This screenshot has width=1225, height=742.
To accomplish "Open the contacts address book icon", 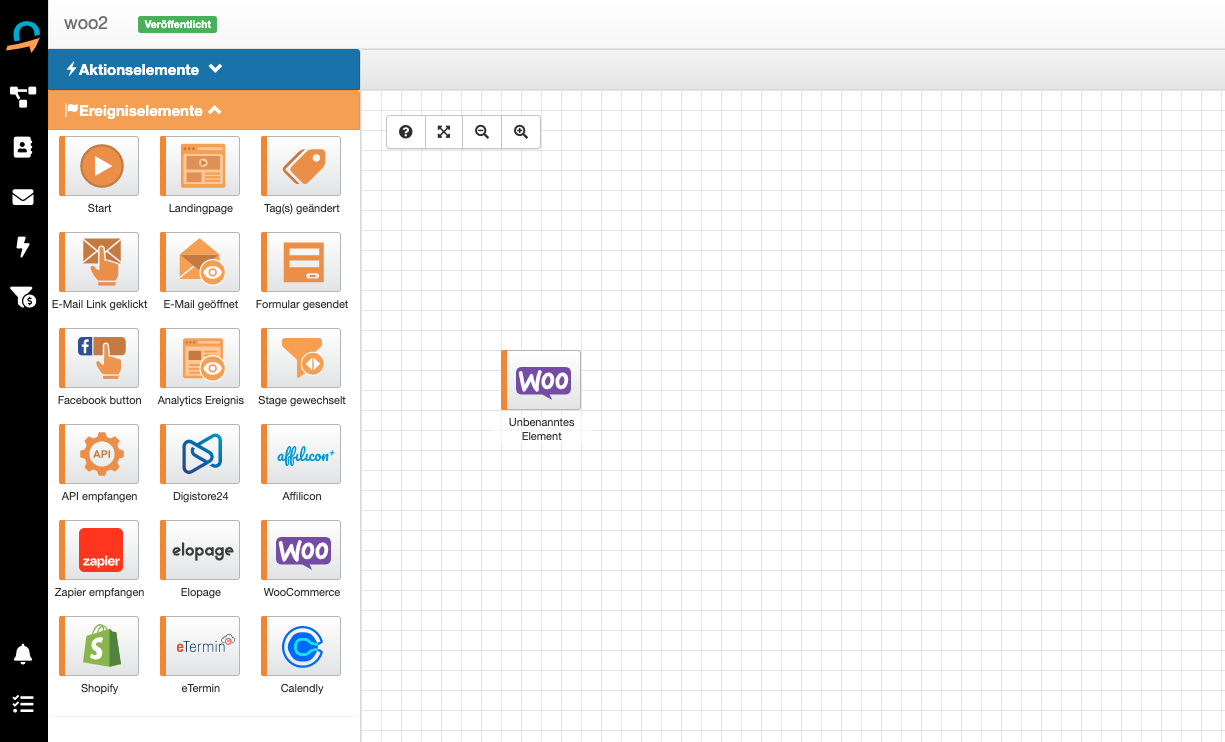I will coord(23,147).
